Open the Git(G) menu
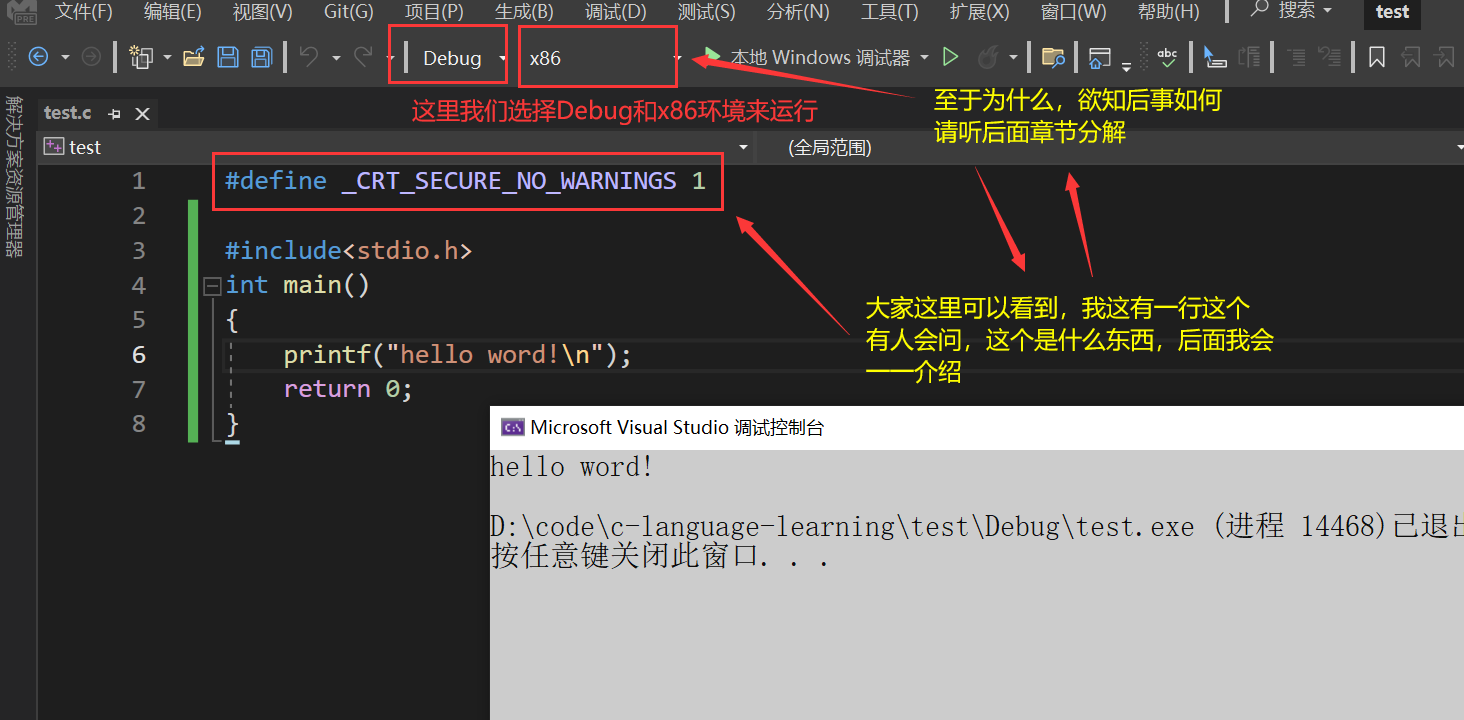This screenshot has width=1464, height=720. (349, 12)
